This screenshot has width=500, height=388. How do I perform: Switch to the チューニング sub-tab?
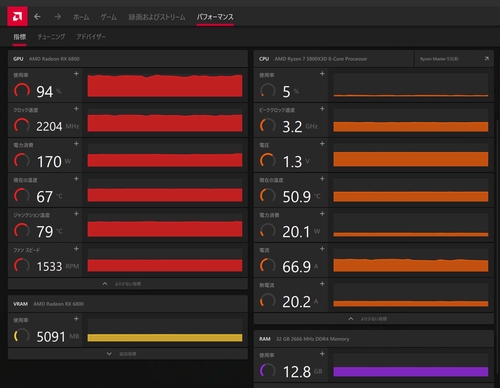click(51, 37)
